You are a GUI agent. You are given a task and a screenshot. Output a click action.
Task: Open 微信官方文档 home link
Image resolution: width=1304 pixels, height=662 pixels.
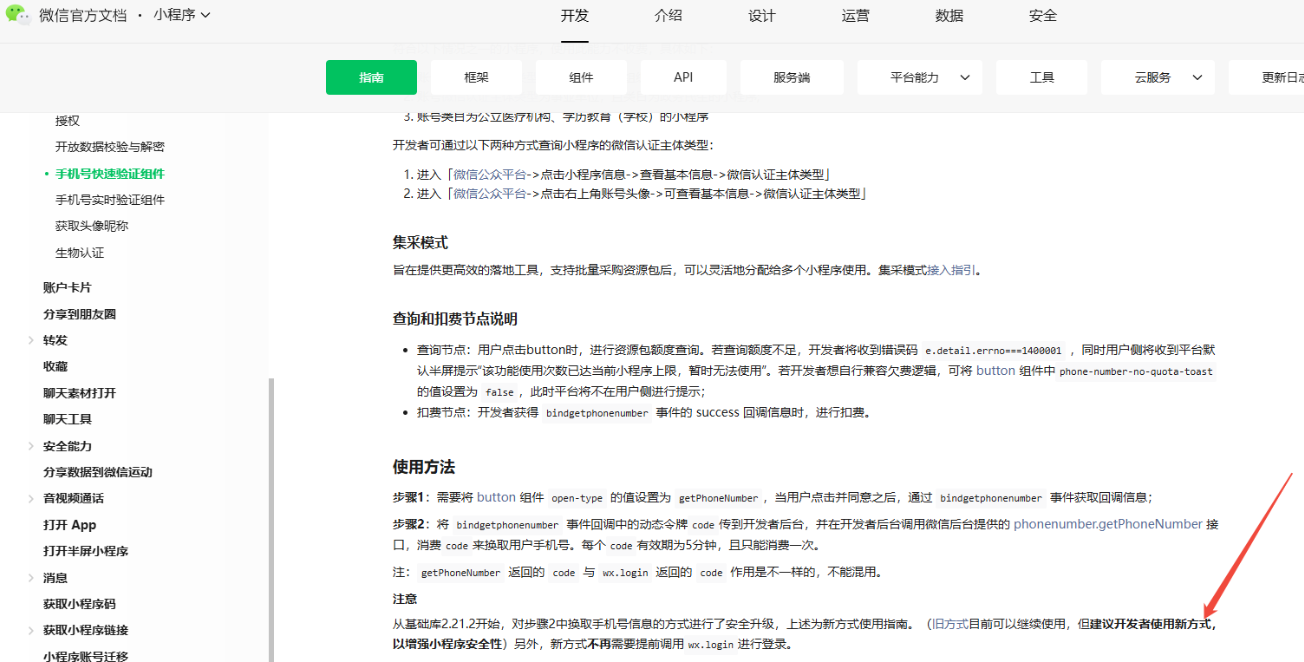[83, 15]
